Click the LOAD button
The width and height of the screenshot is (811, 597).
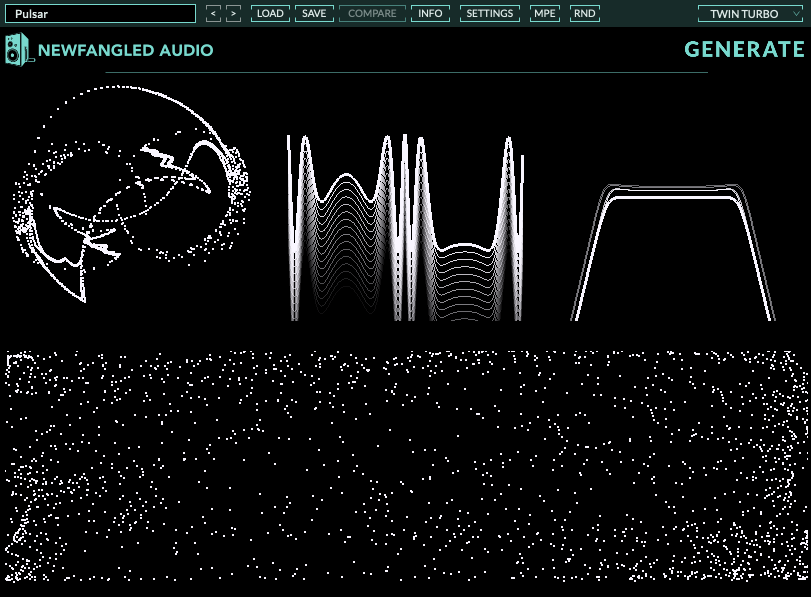click(x=269, y=14)
